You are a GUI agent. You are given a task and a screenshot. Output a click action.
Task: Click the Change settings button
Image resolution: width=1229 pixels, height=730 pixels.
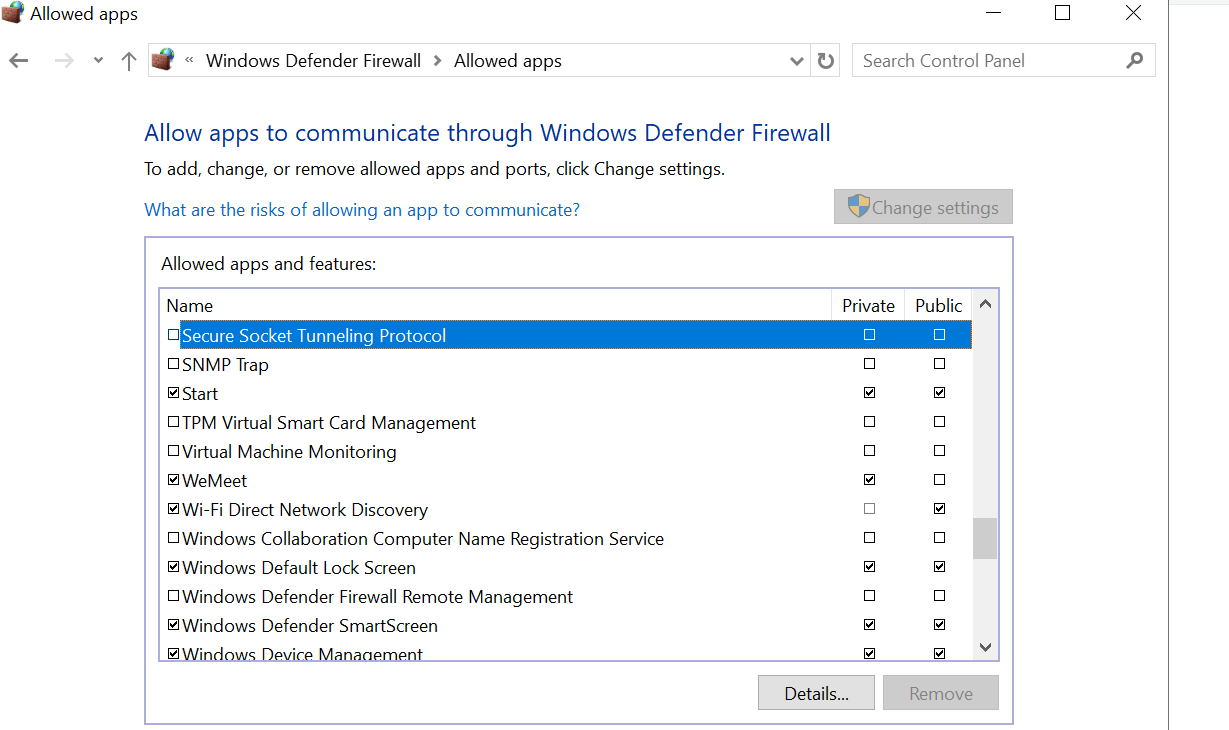click(x=923, y=208)
